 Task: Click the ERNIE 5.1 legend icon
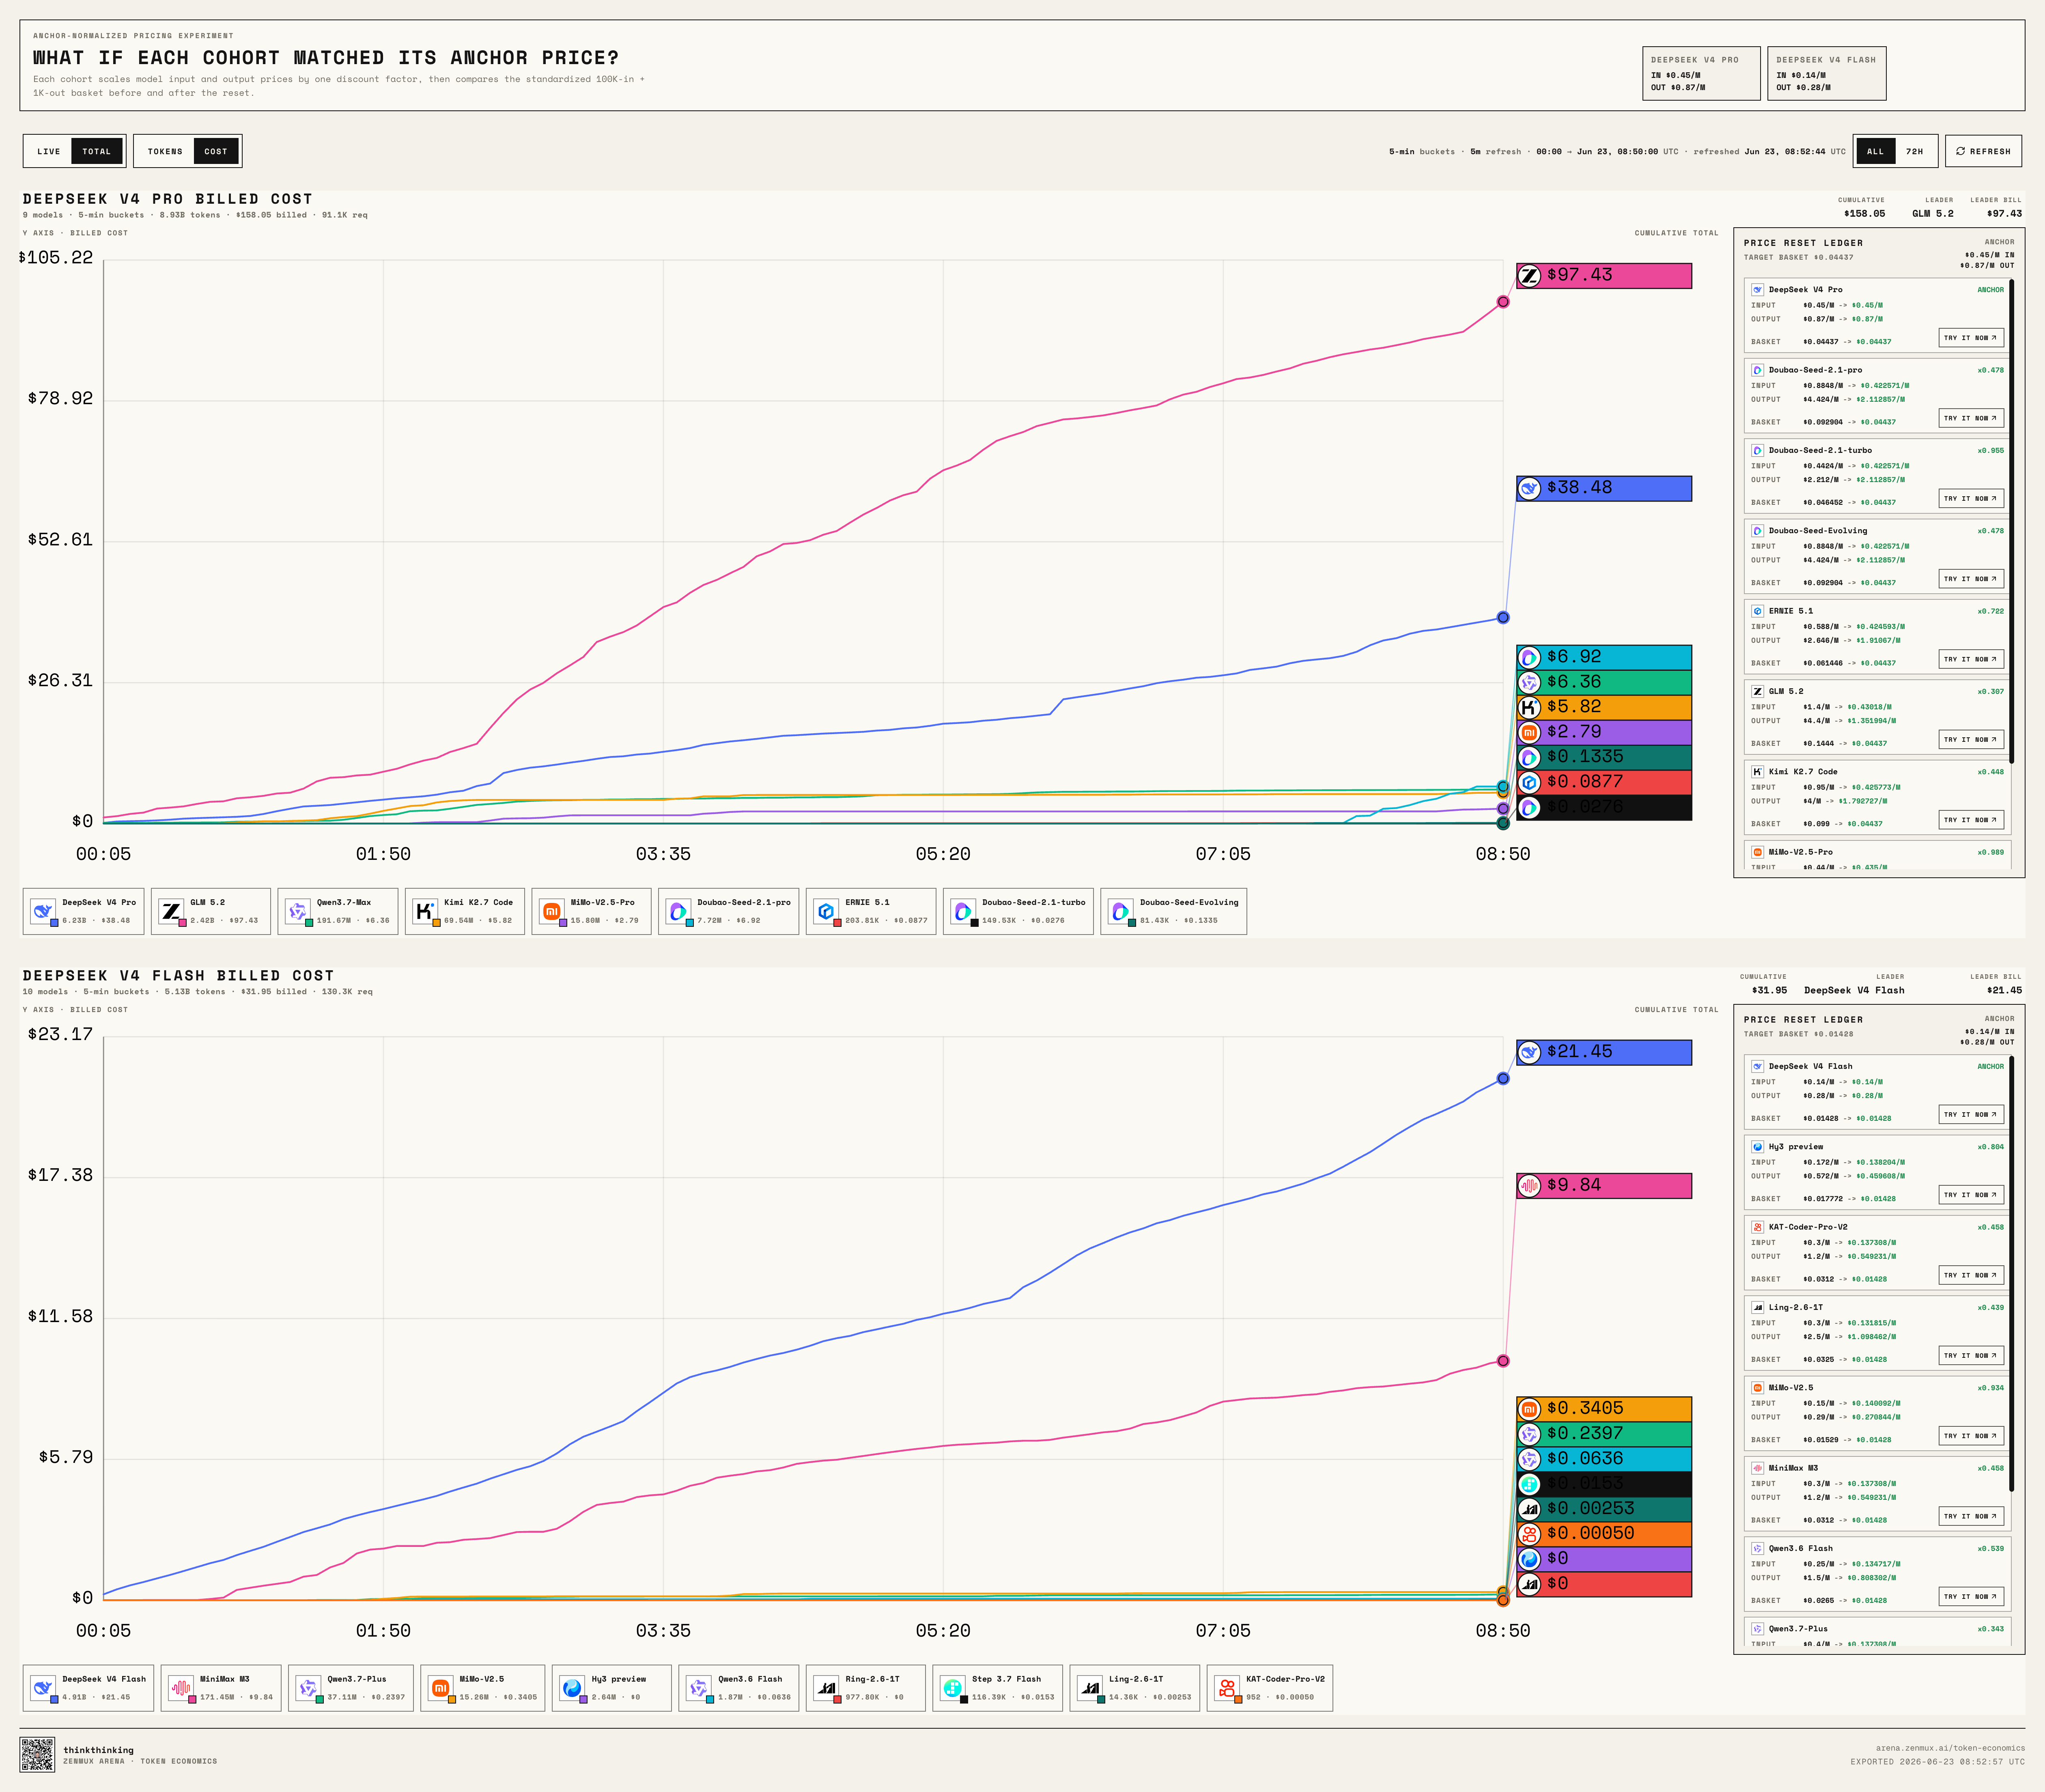pos(826,911)
